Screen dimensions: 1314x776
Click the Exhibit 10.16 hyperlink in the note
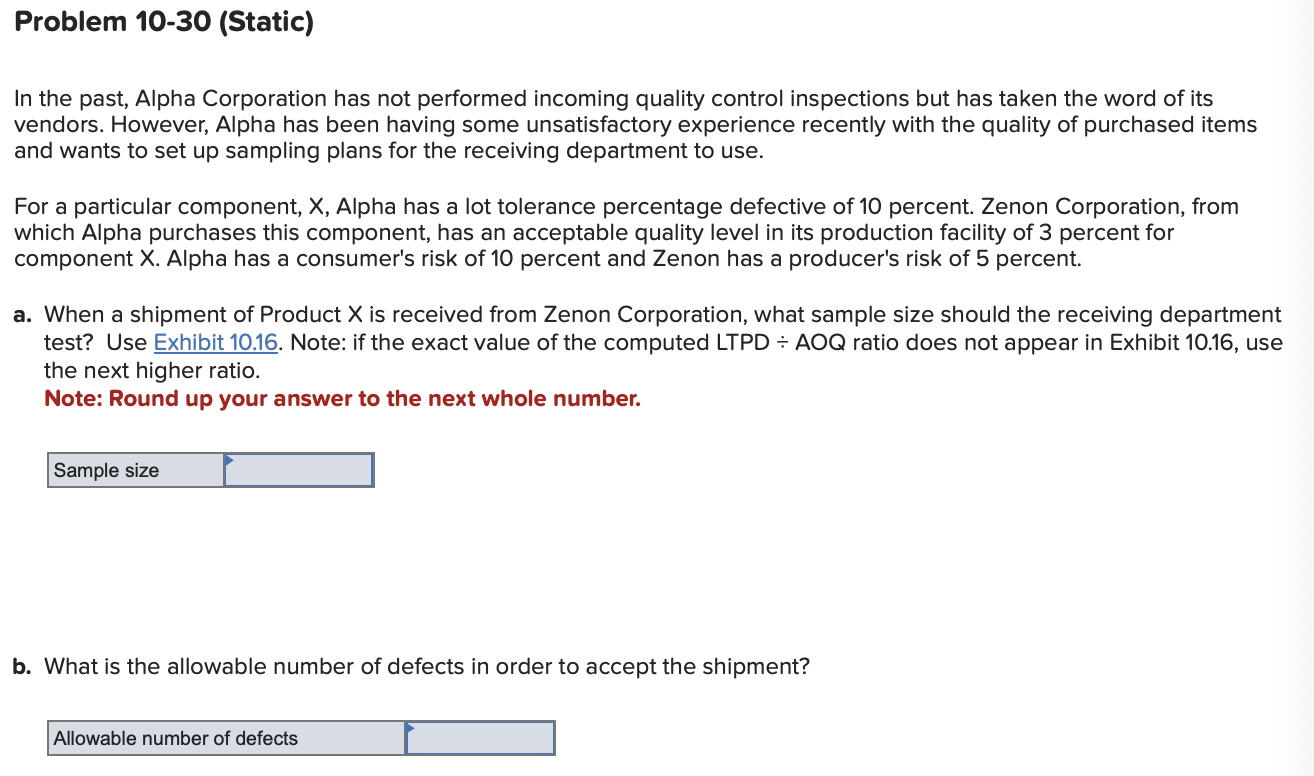[216, 342]
